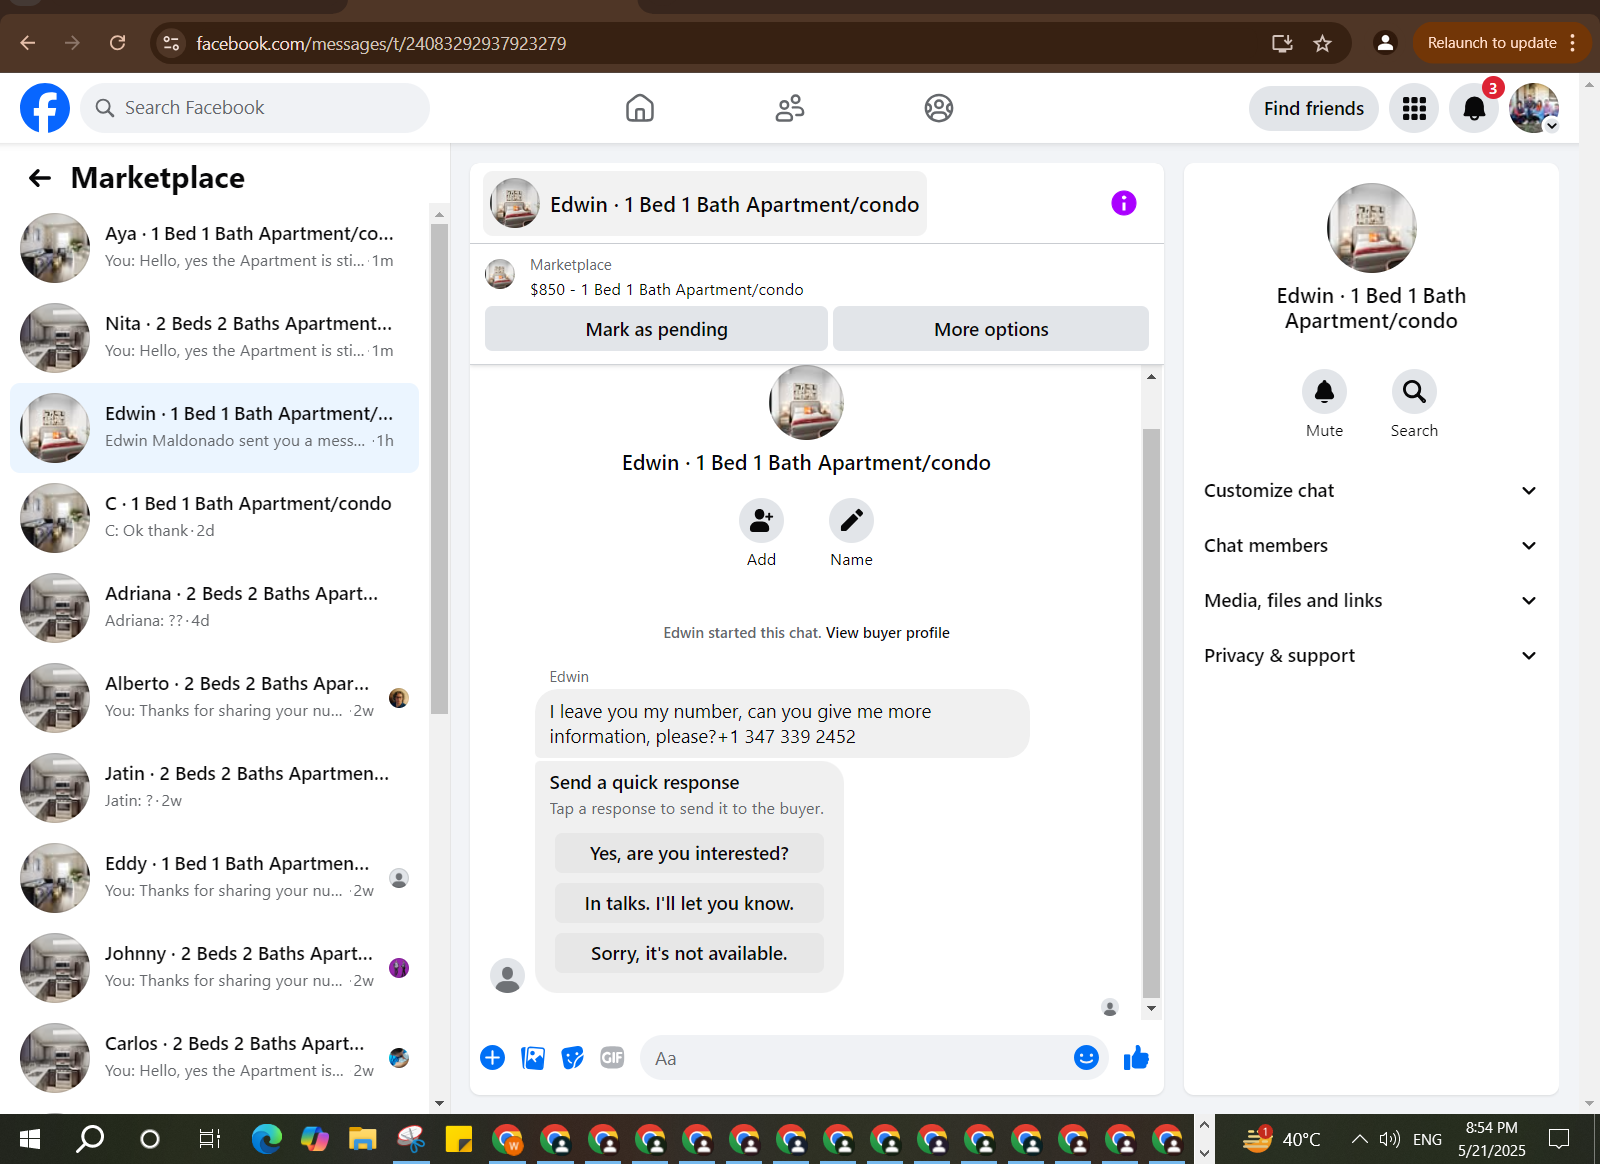The height and width of the screenshot is (1164, 1600).
Task: Send a thumbs-up like
Action: [1136, 1058]
